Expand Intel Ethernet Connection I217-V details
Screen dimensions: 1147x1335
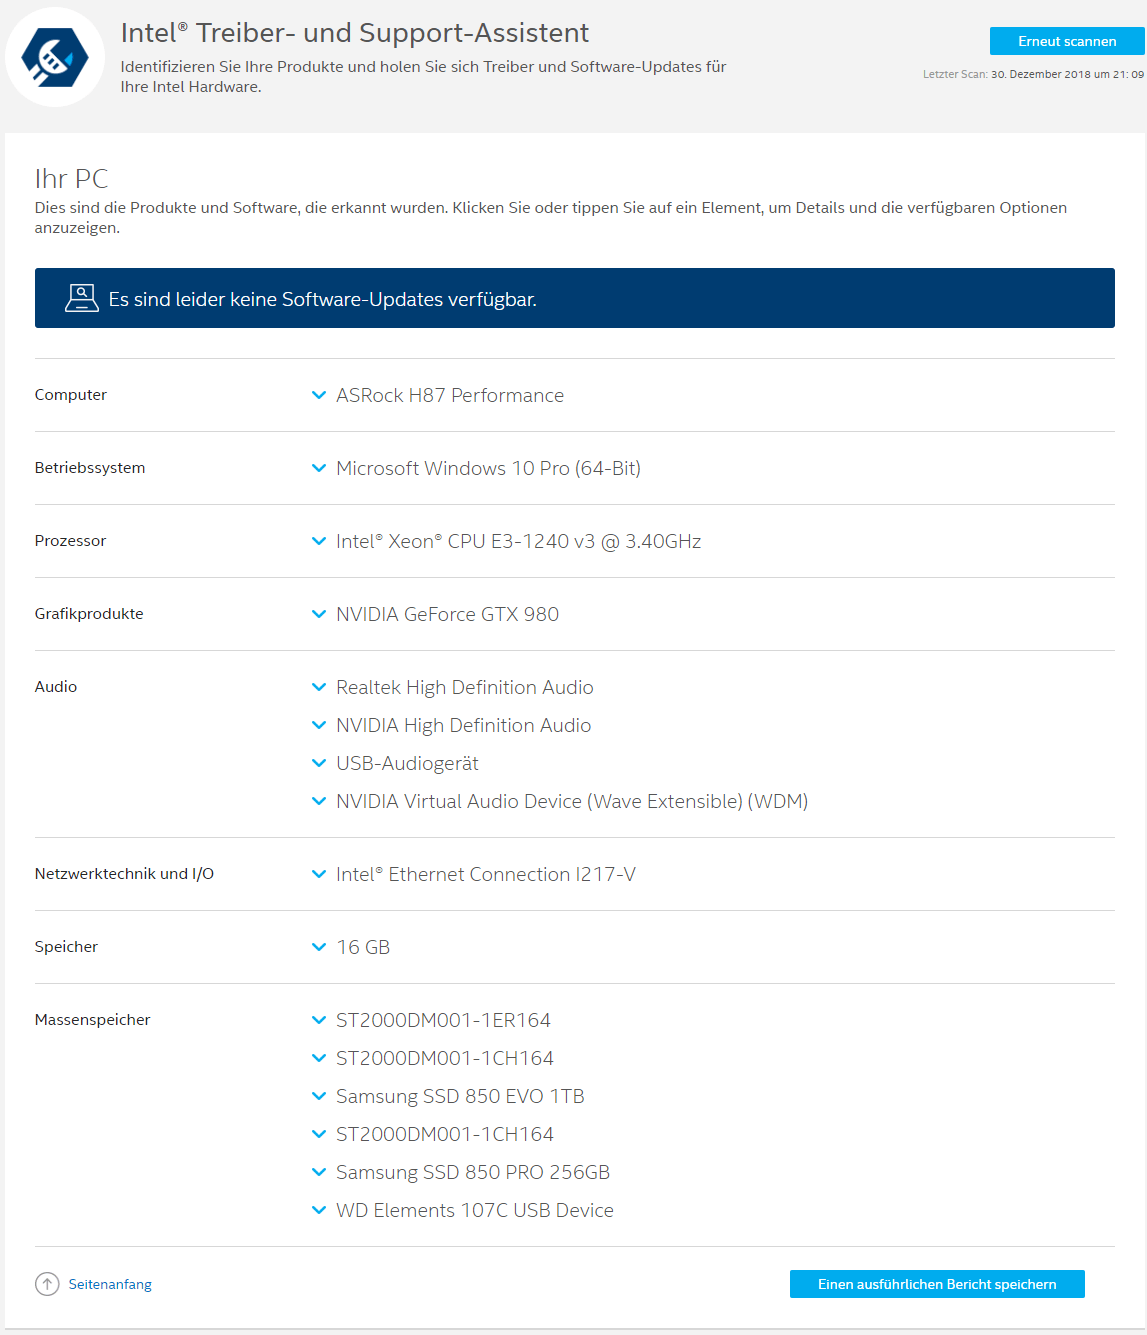point(473,874)
